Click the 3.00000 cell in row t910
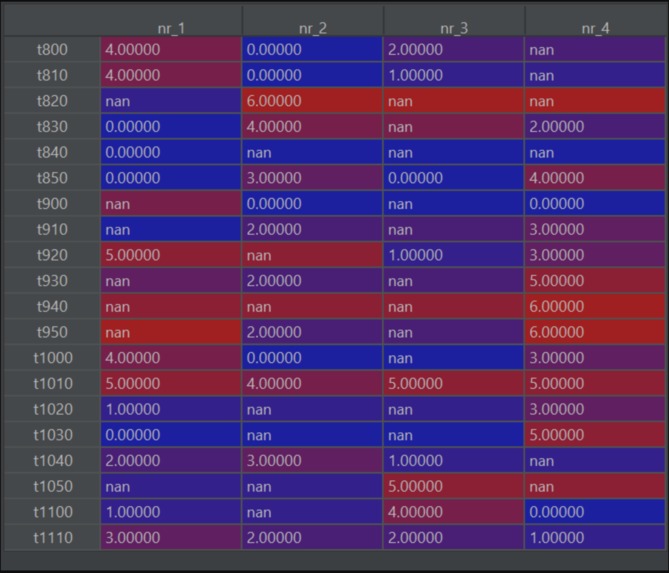 click(x=595, y=229)
